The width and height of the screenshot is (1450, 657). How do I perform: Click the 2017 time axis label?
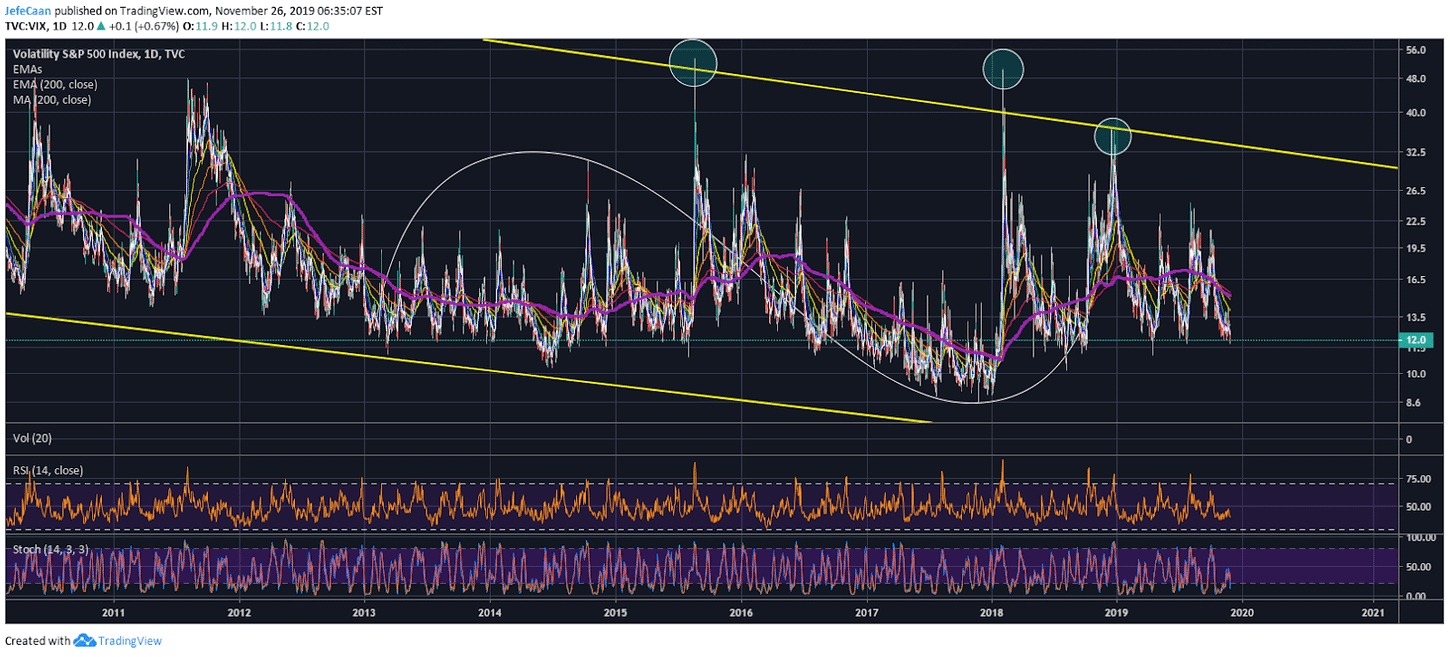[x=866, y=613]
